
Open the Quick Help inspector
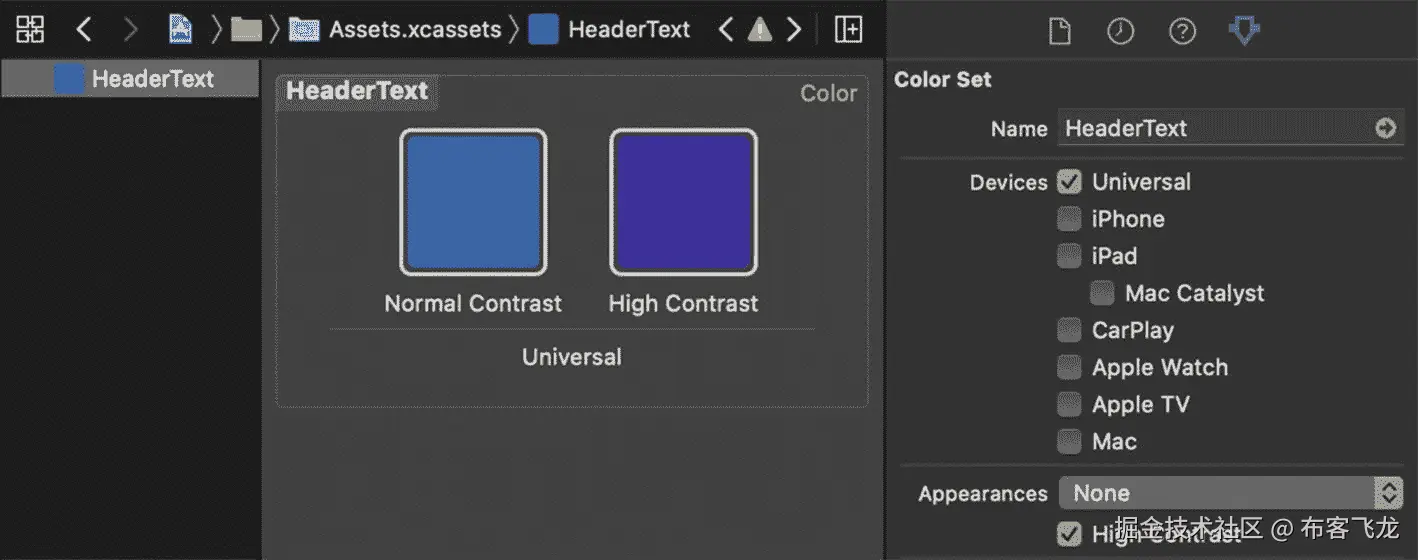(1182, 32)
